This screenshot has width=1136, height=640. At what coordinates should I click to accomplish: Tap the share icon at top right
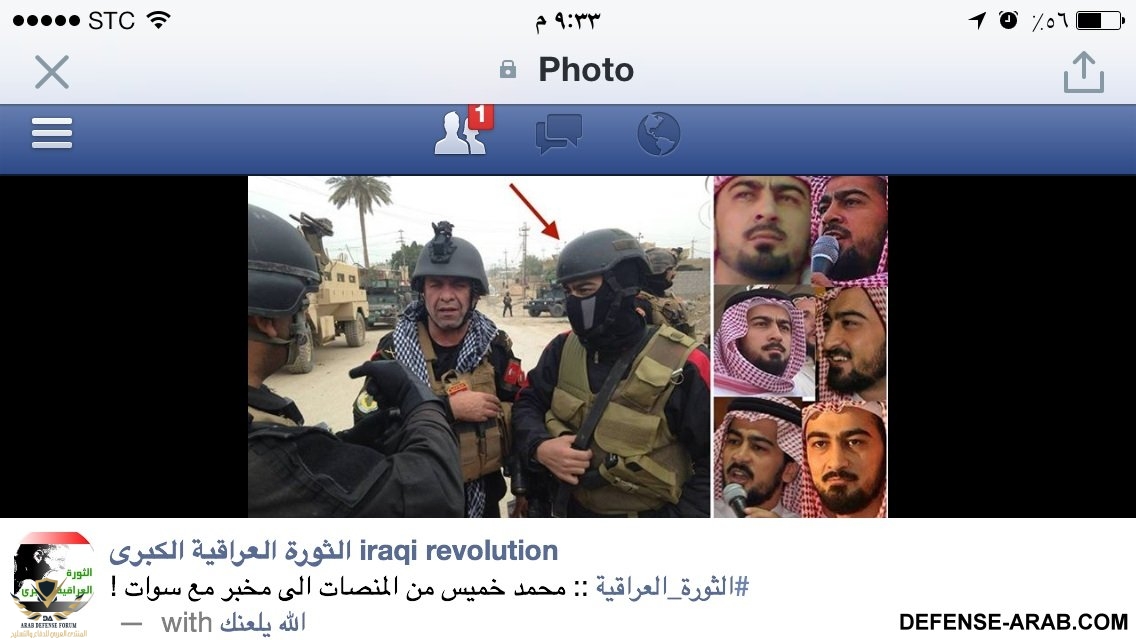coord(1084,72)
